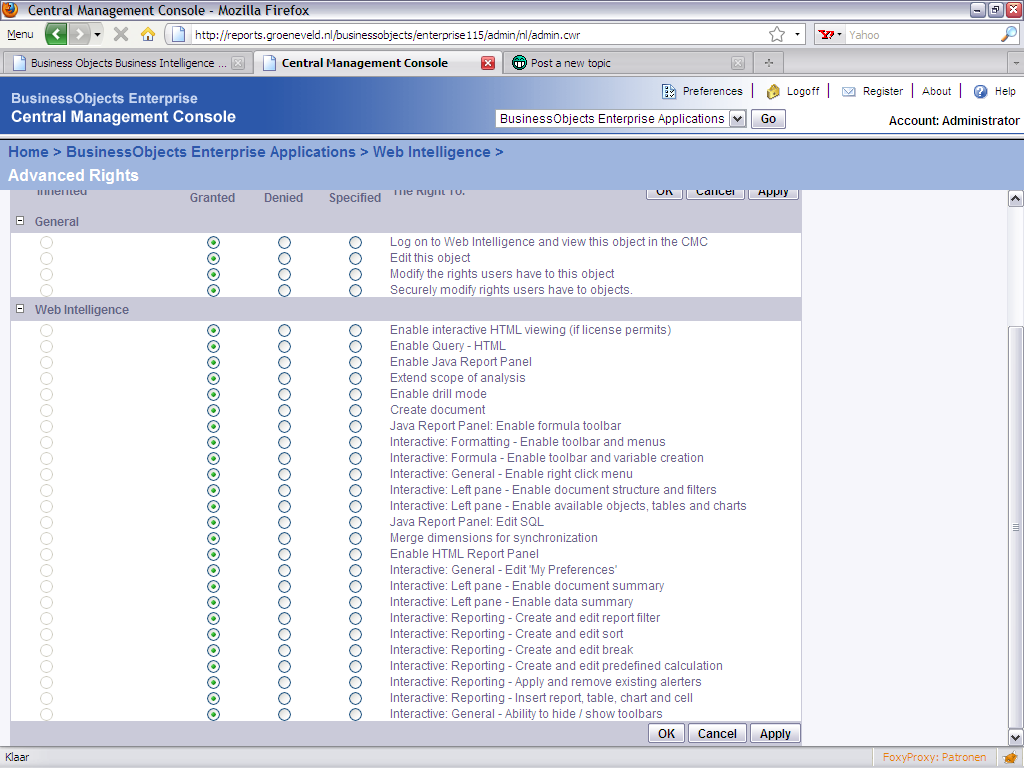Run search with the magnifier icon
The height and width of the screenshot is (768, 1024).
tap(1009, 35)
